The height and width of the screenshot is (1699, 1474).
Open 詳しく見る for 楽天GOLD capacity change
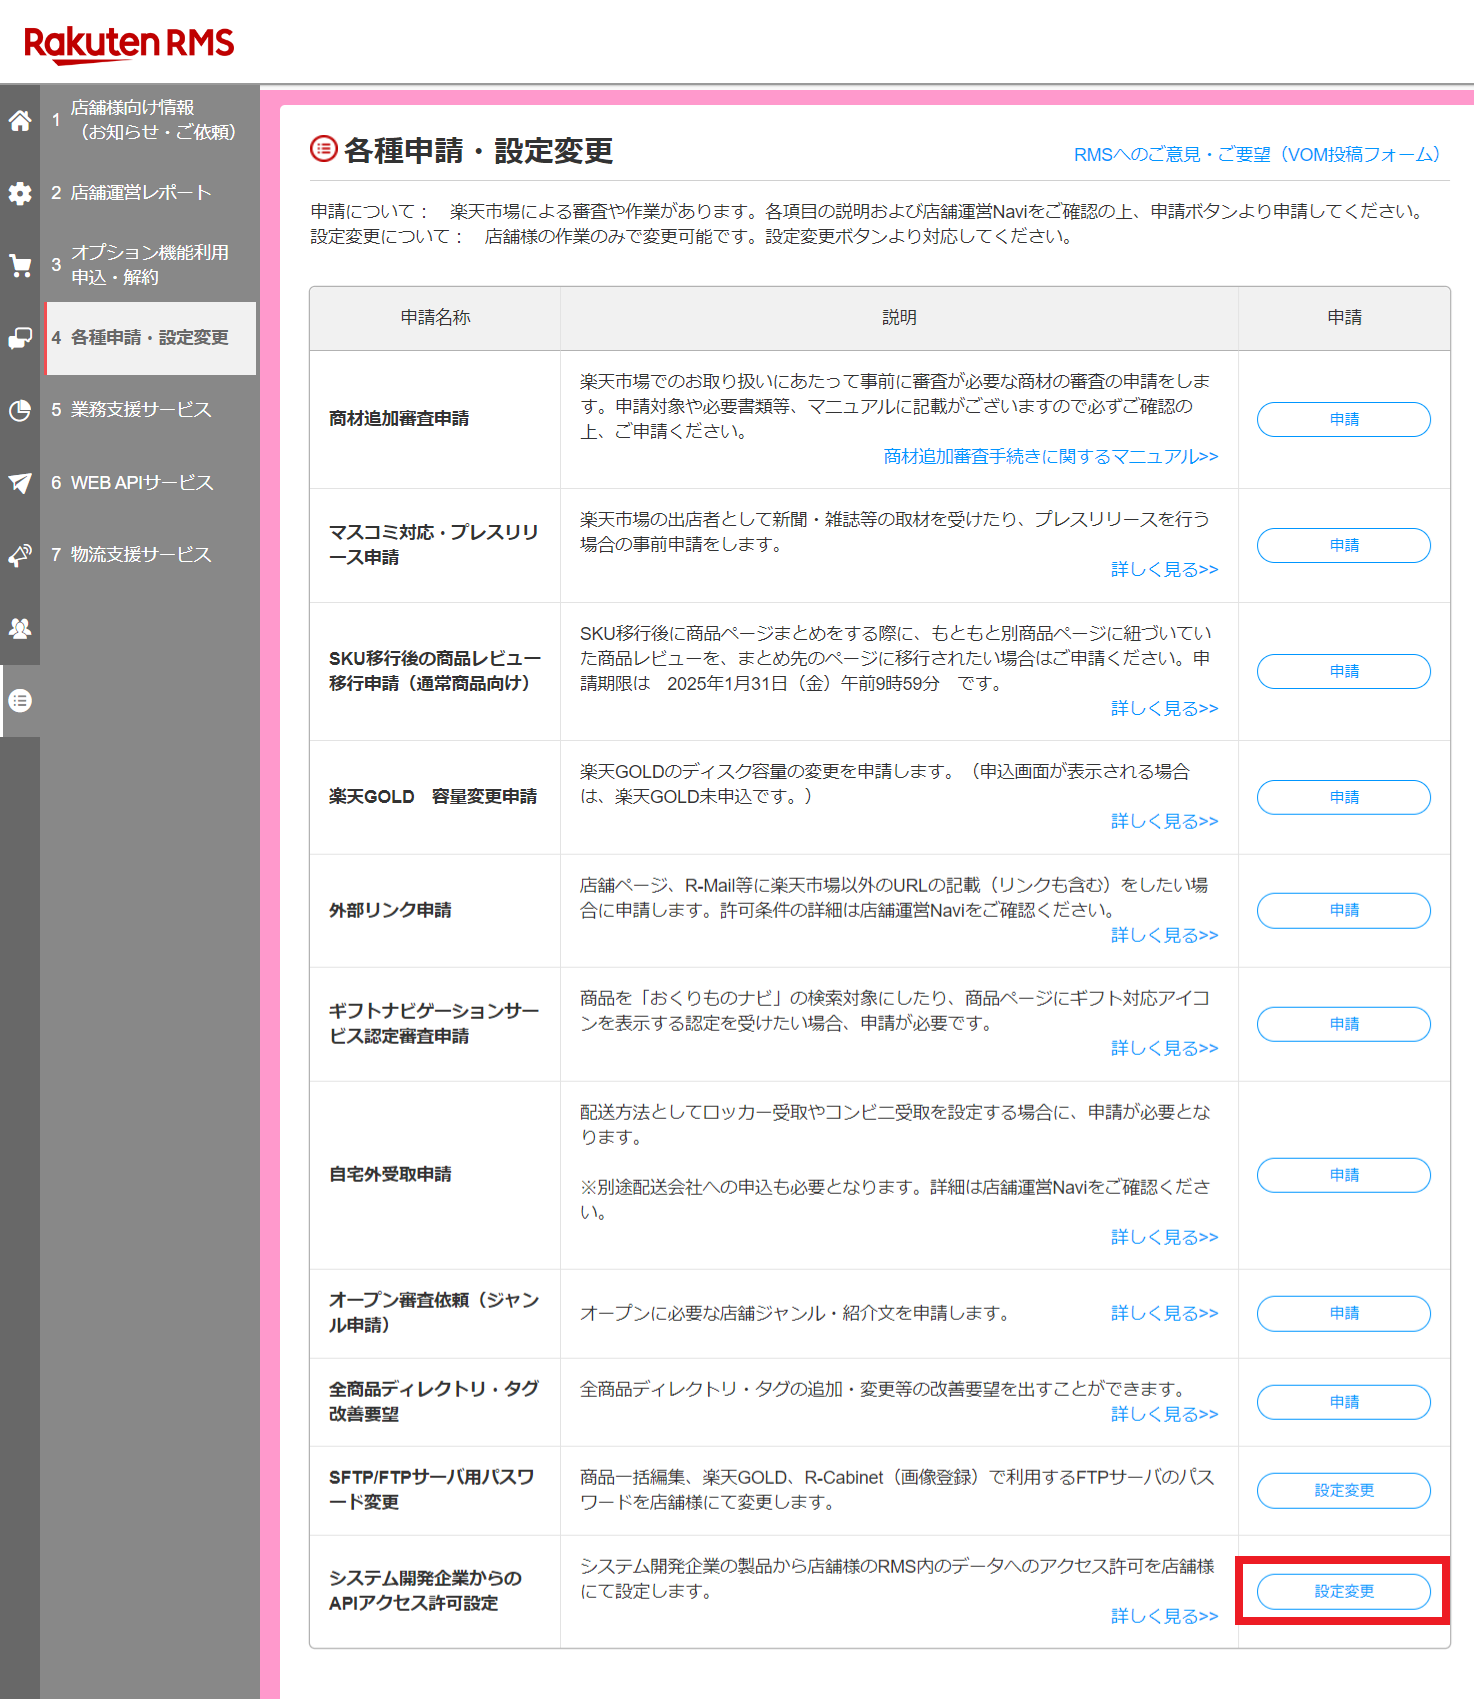pyautogui.click(x=1165, y=821)
